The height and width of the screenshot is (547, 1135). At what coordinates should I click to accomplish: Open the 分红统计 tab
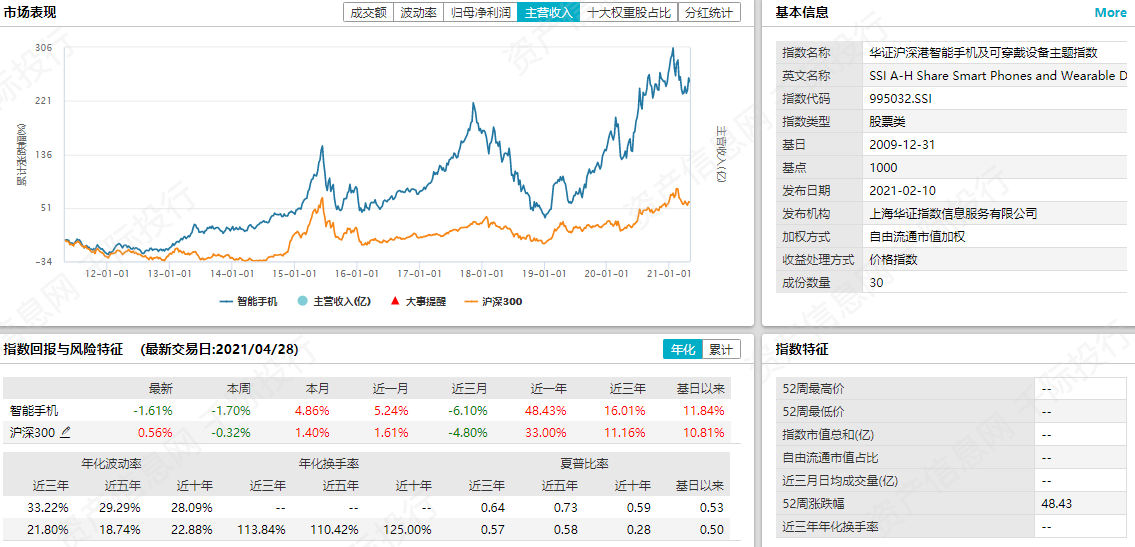708,13
